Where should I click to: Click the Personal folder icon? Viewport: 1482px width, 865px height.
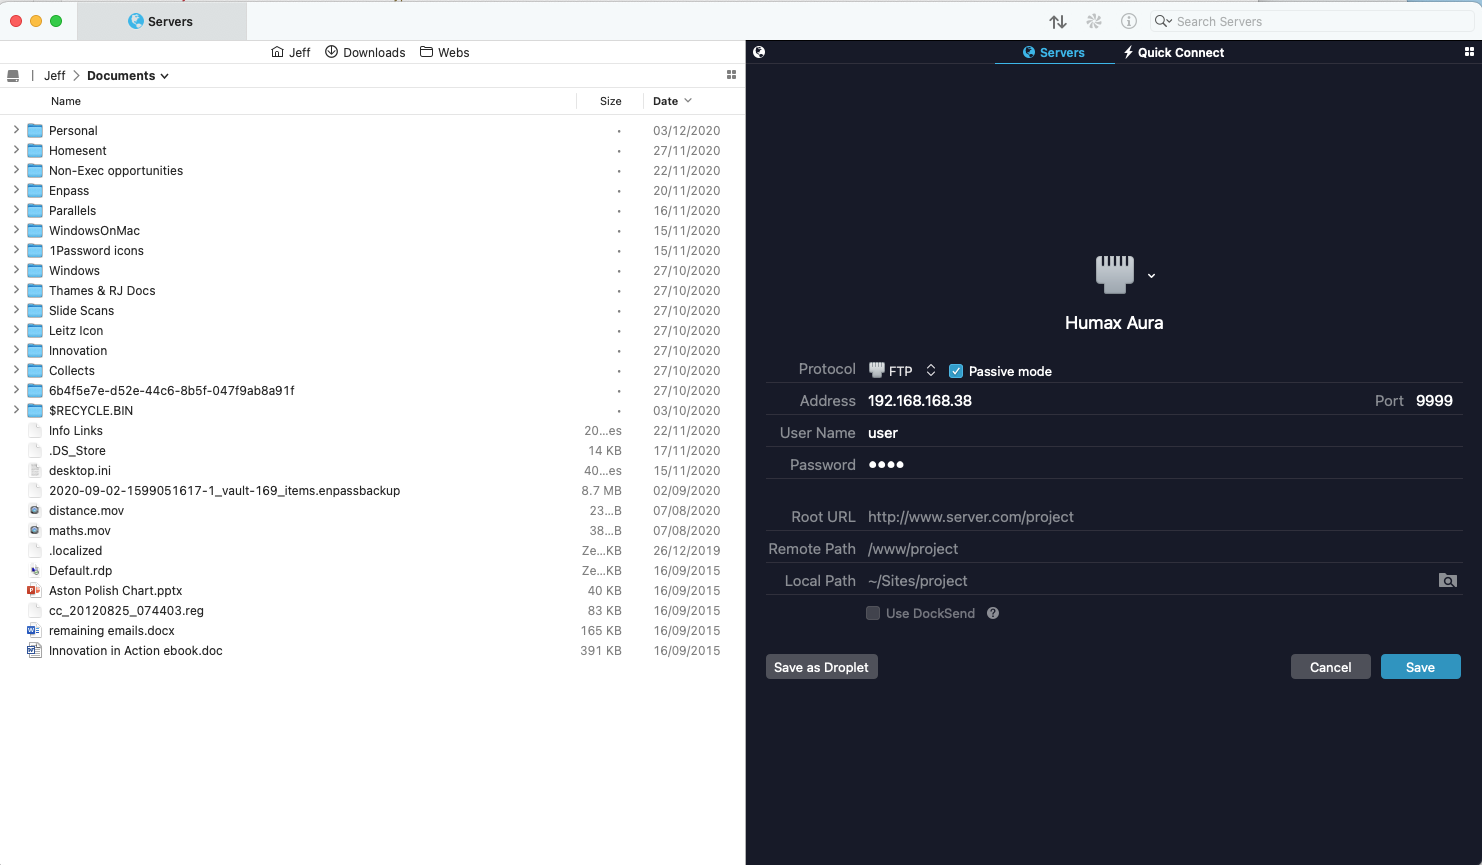[x=35, y=130]
